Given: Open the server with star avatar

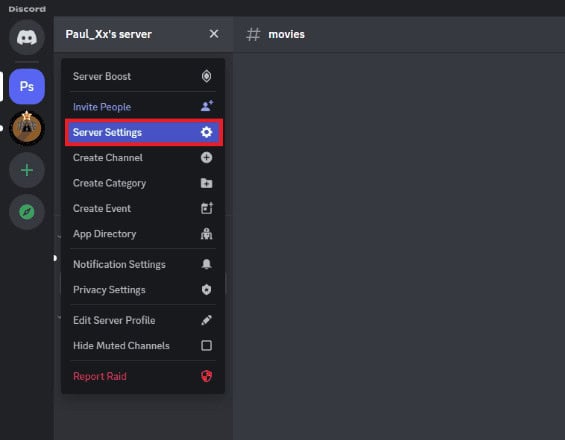Looking at the screenshot, I should pos(27,128).
